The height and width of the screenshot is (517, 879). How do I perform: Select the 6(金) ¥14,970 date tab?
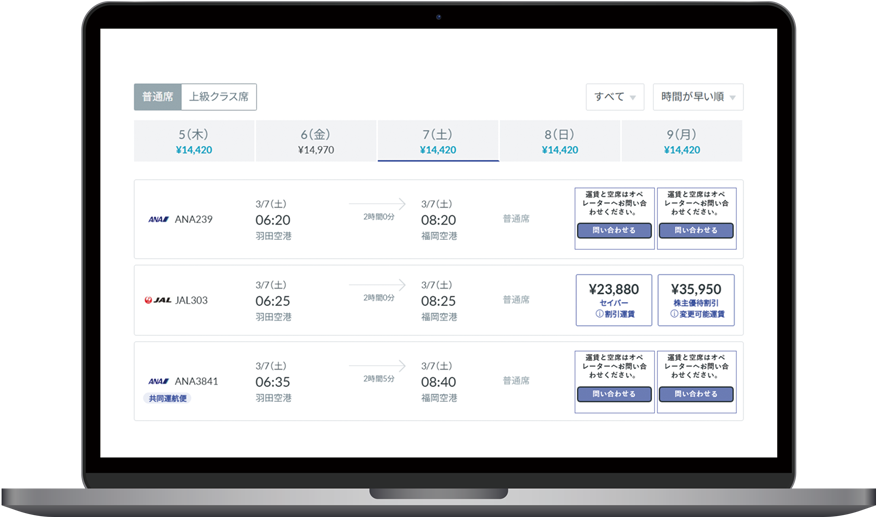tap(316, 141)
